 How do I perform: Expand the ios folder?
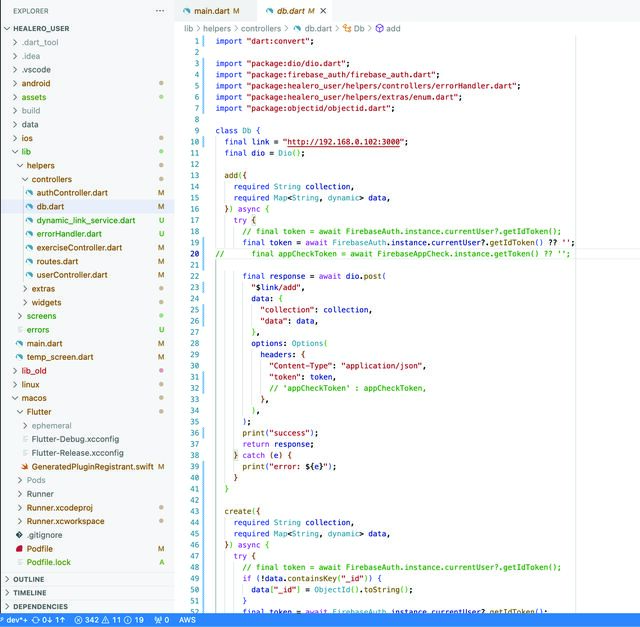click(15, 138)
